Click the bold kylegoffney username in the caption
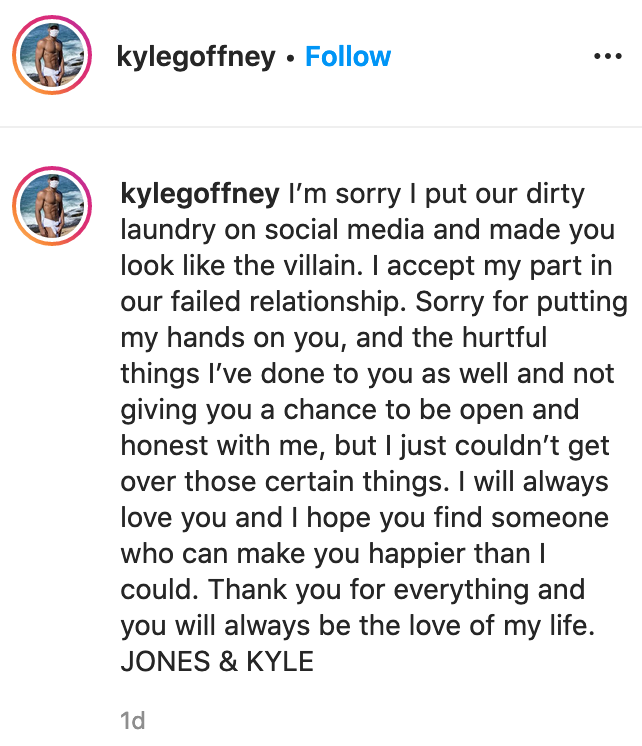The width and height of the screenshot is (642, 746). (x=199, y=193)
